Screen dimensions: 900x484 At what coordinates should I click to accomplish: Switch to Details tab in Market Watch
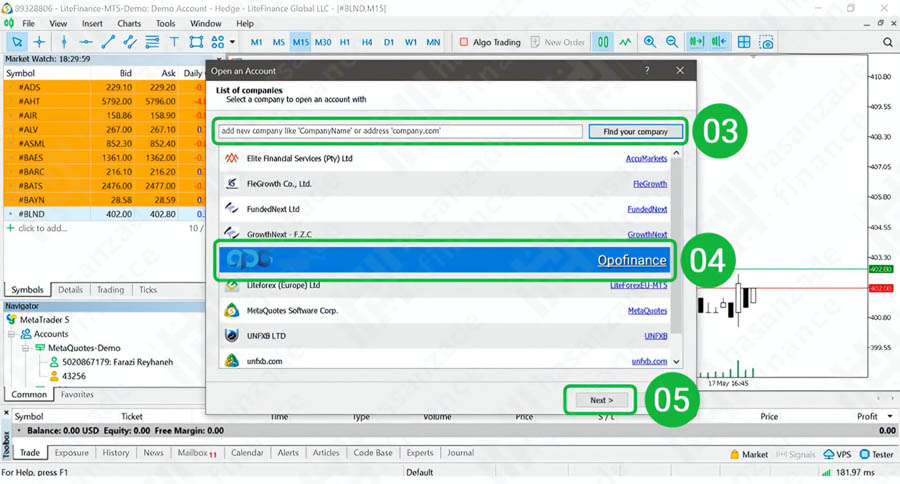point(70,290)
